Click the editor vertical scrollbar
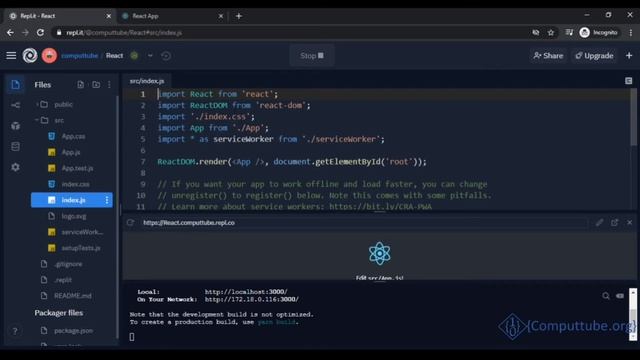 tap(633, 117)
